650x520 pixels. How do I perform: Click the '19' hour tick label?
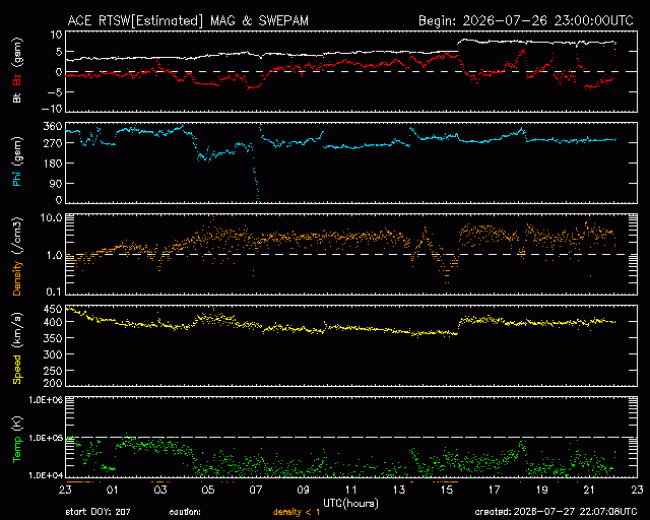tap(542, 490)
